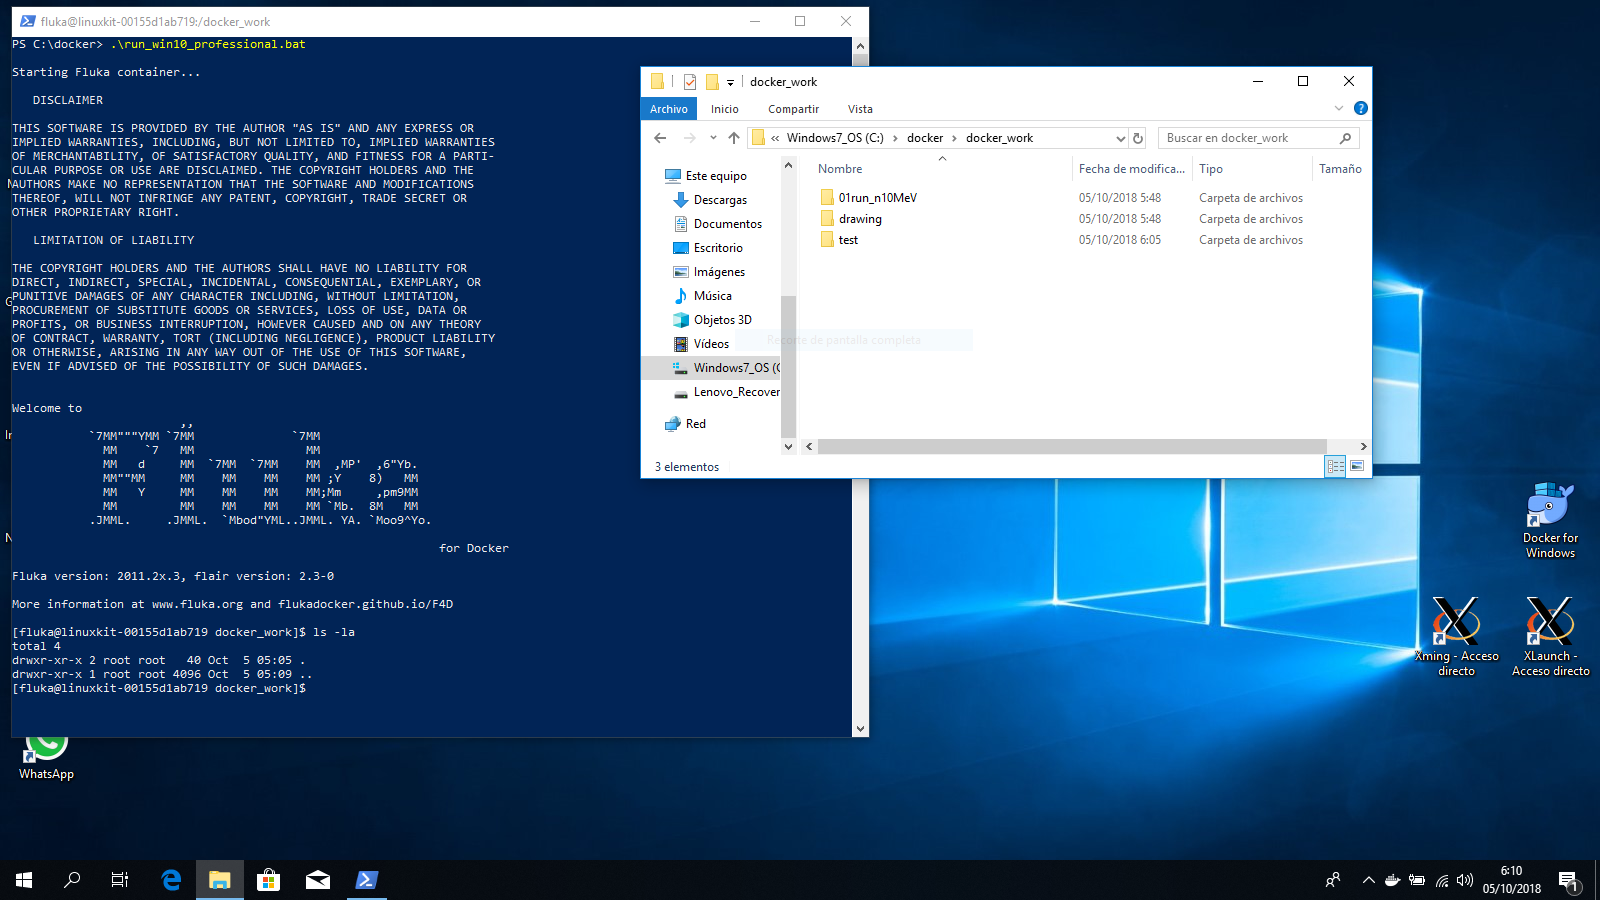Click the PowerShell window scroll down arrow

tap(860, 729)
